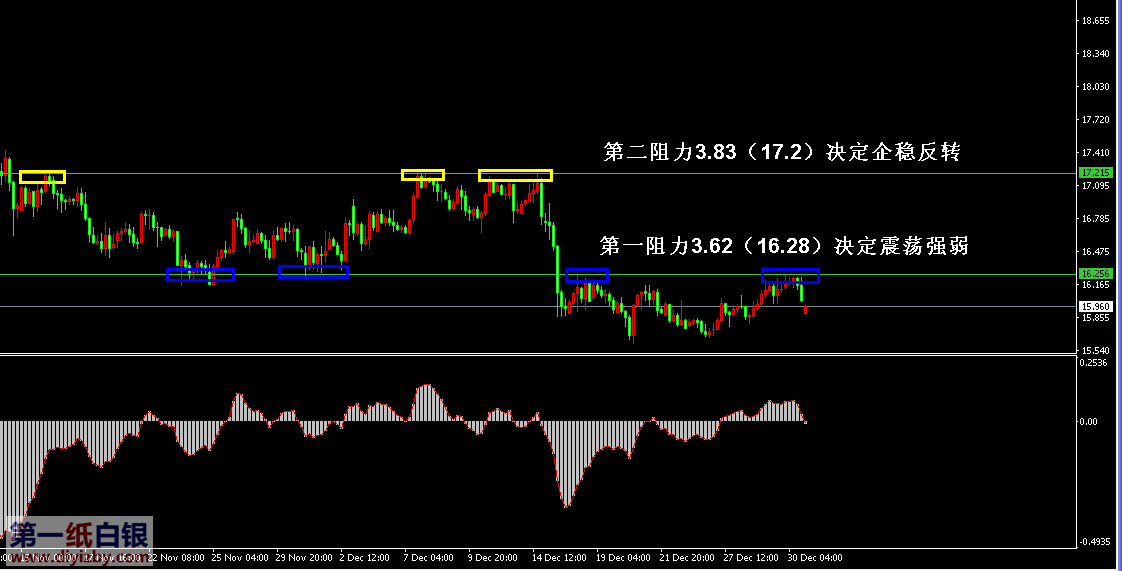Select the rightmost blue rectangle marker
Image resolution: width=1122 pixels, height=571 pixels.
(x=790, y=275)
